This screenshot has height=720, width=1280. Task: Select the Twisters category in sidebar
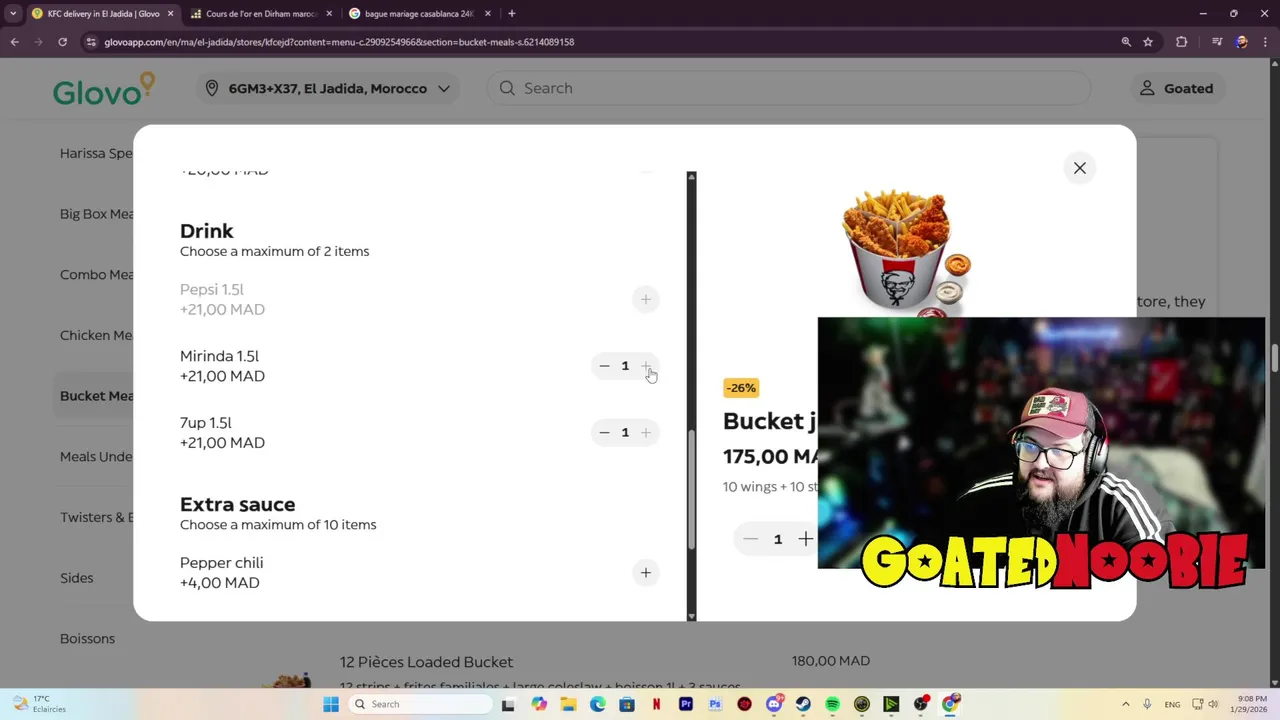(x=96, y=517)
